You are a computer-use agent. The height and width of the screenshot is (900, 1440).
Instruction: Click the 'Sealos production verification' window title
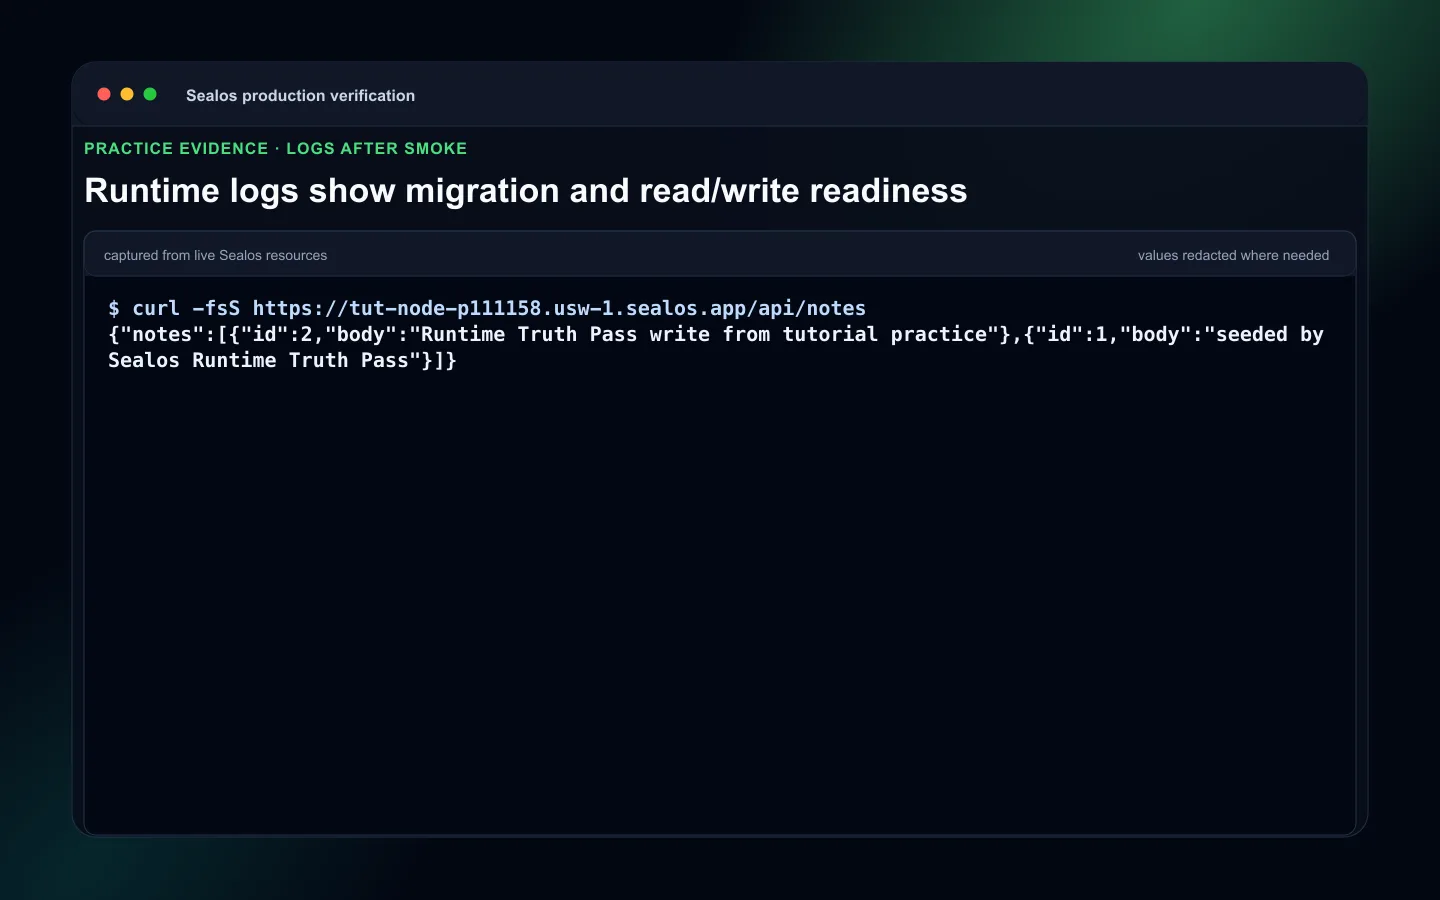click(300, 96)
